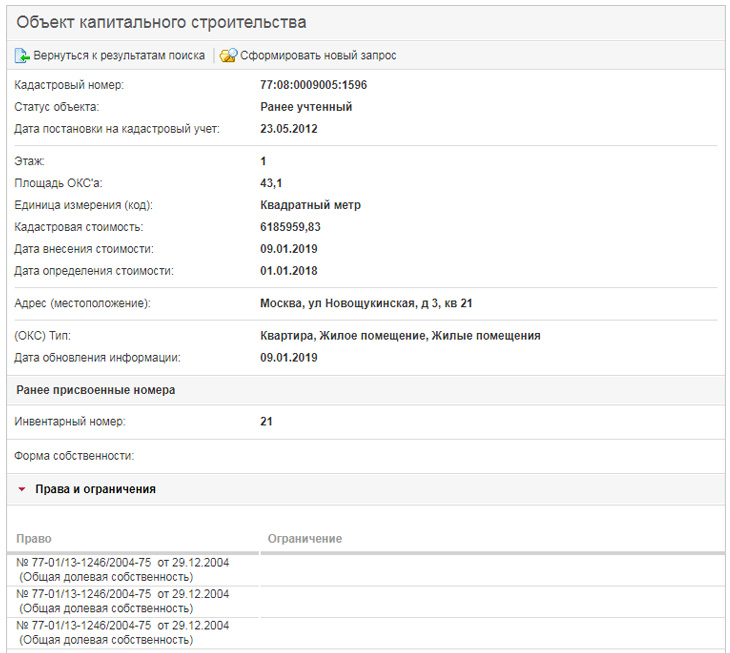Click the new query magnifier icon

pos(228,55)
